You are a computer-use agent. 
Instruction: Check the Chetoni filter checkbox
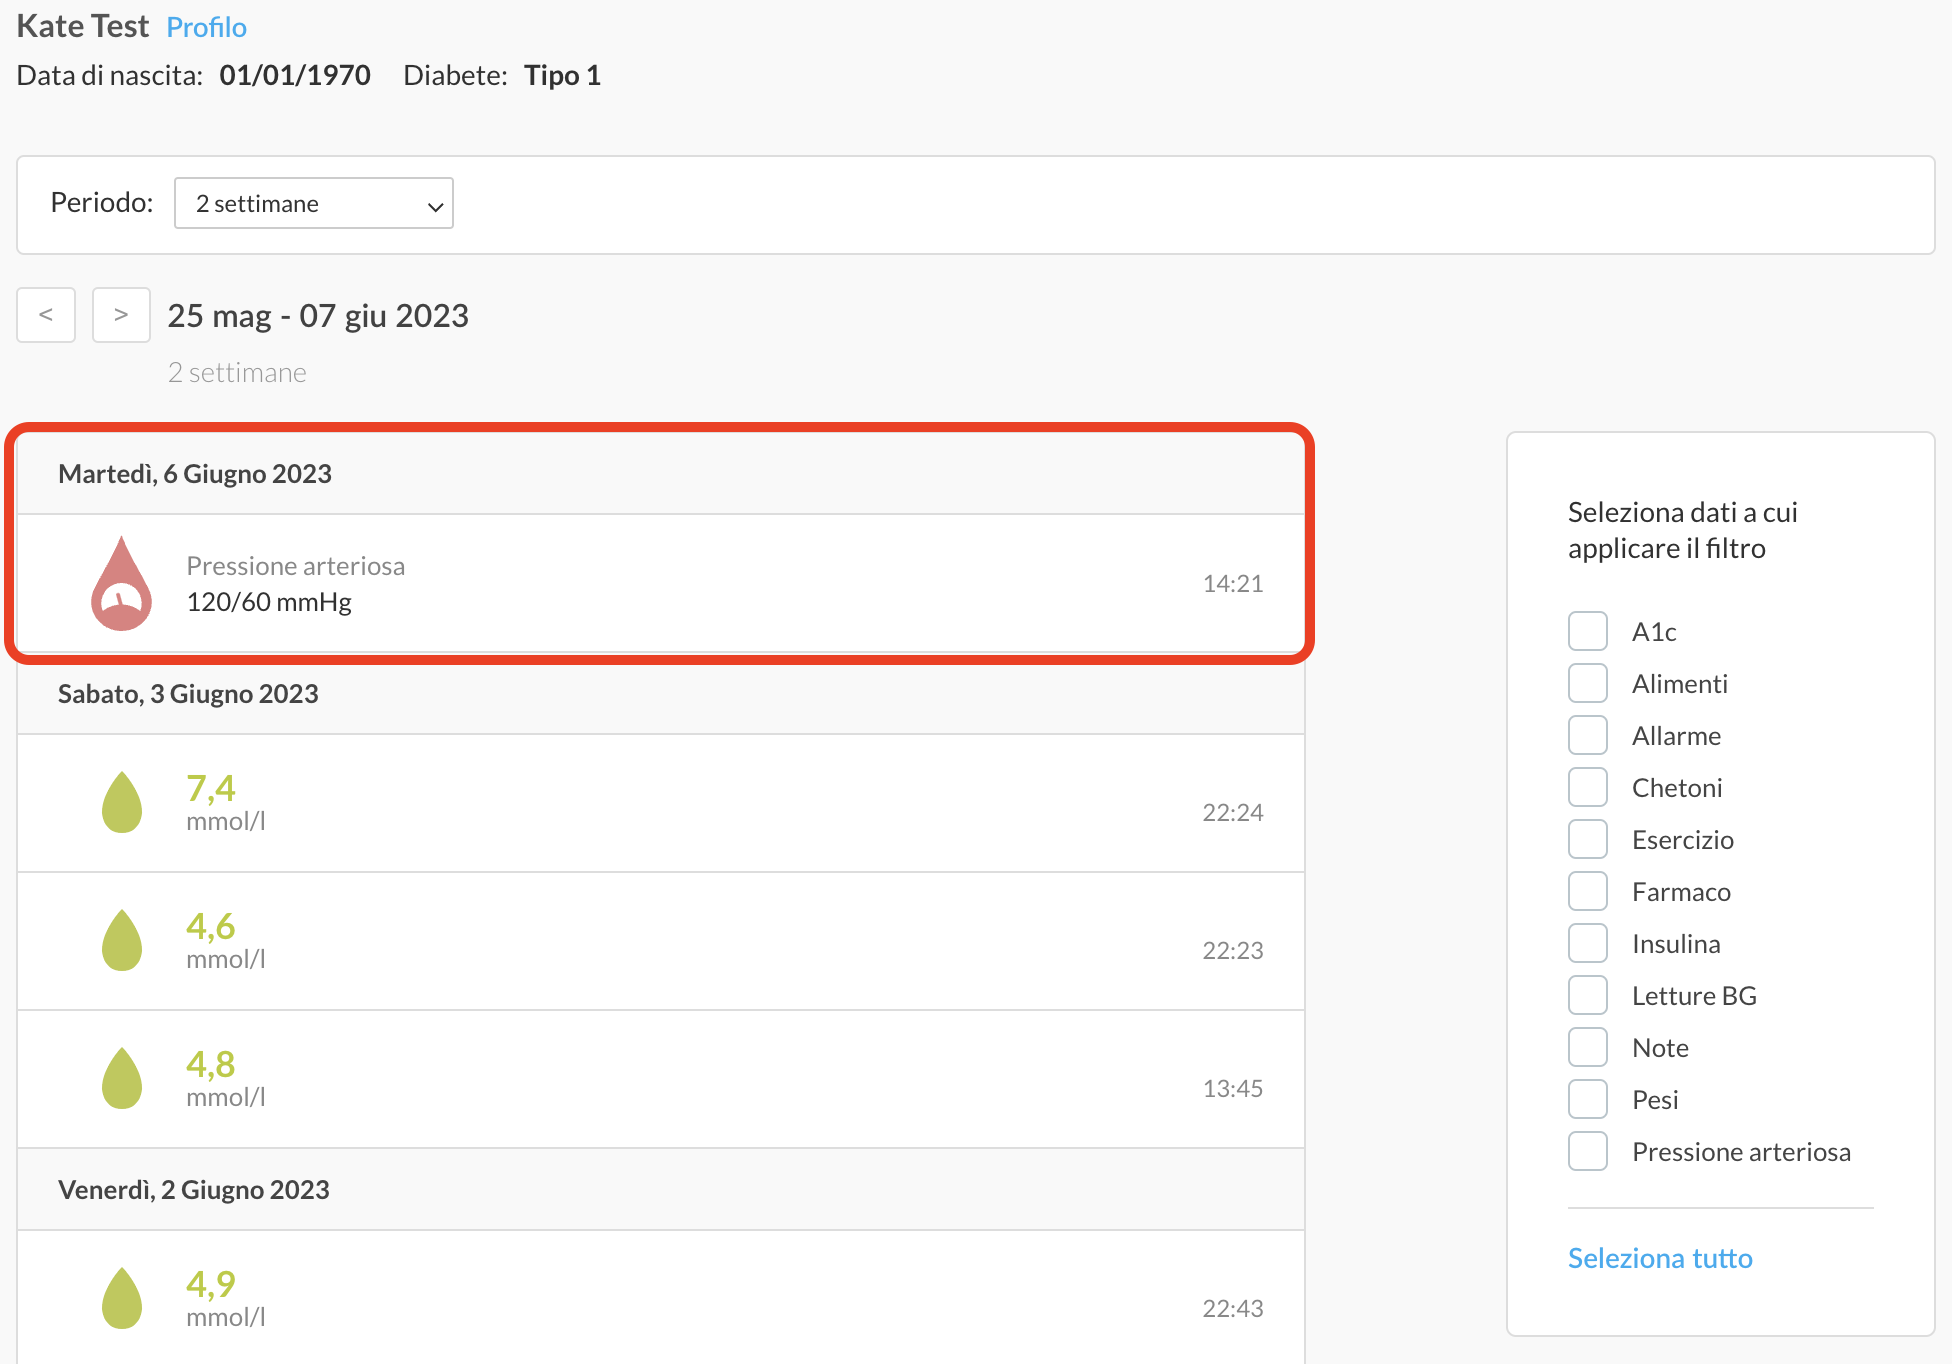coord(1588,788)
